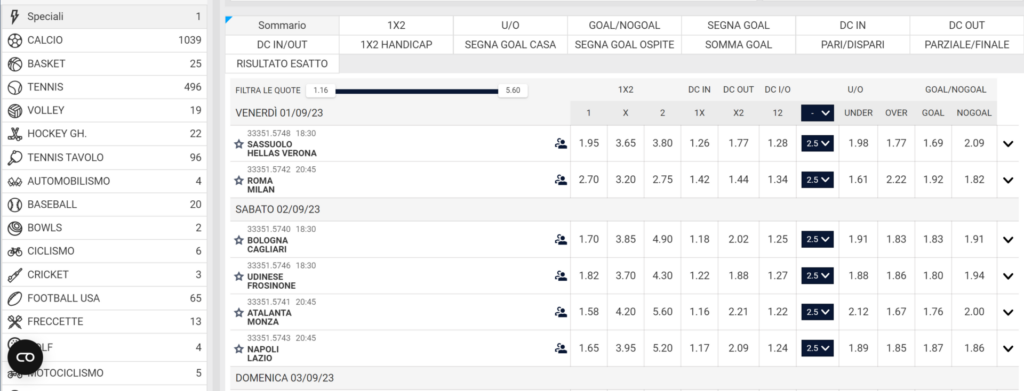Expand more markets for Napoli - Lazio
Image resolution: width=1024 pixels, height=391 pixels.
1009,348
